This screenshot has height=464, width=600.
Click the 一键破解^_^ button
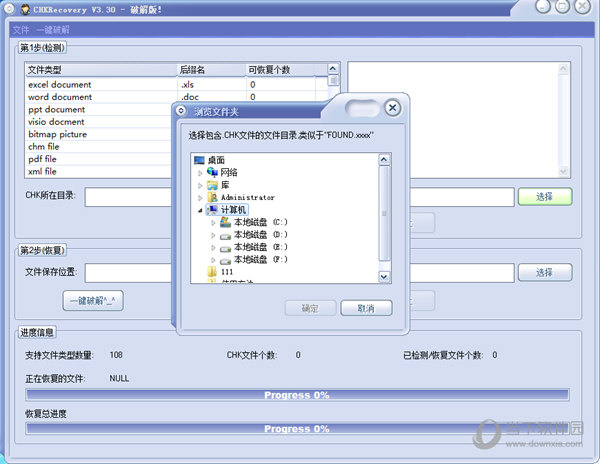point(93,301)
